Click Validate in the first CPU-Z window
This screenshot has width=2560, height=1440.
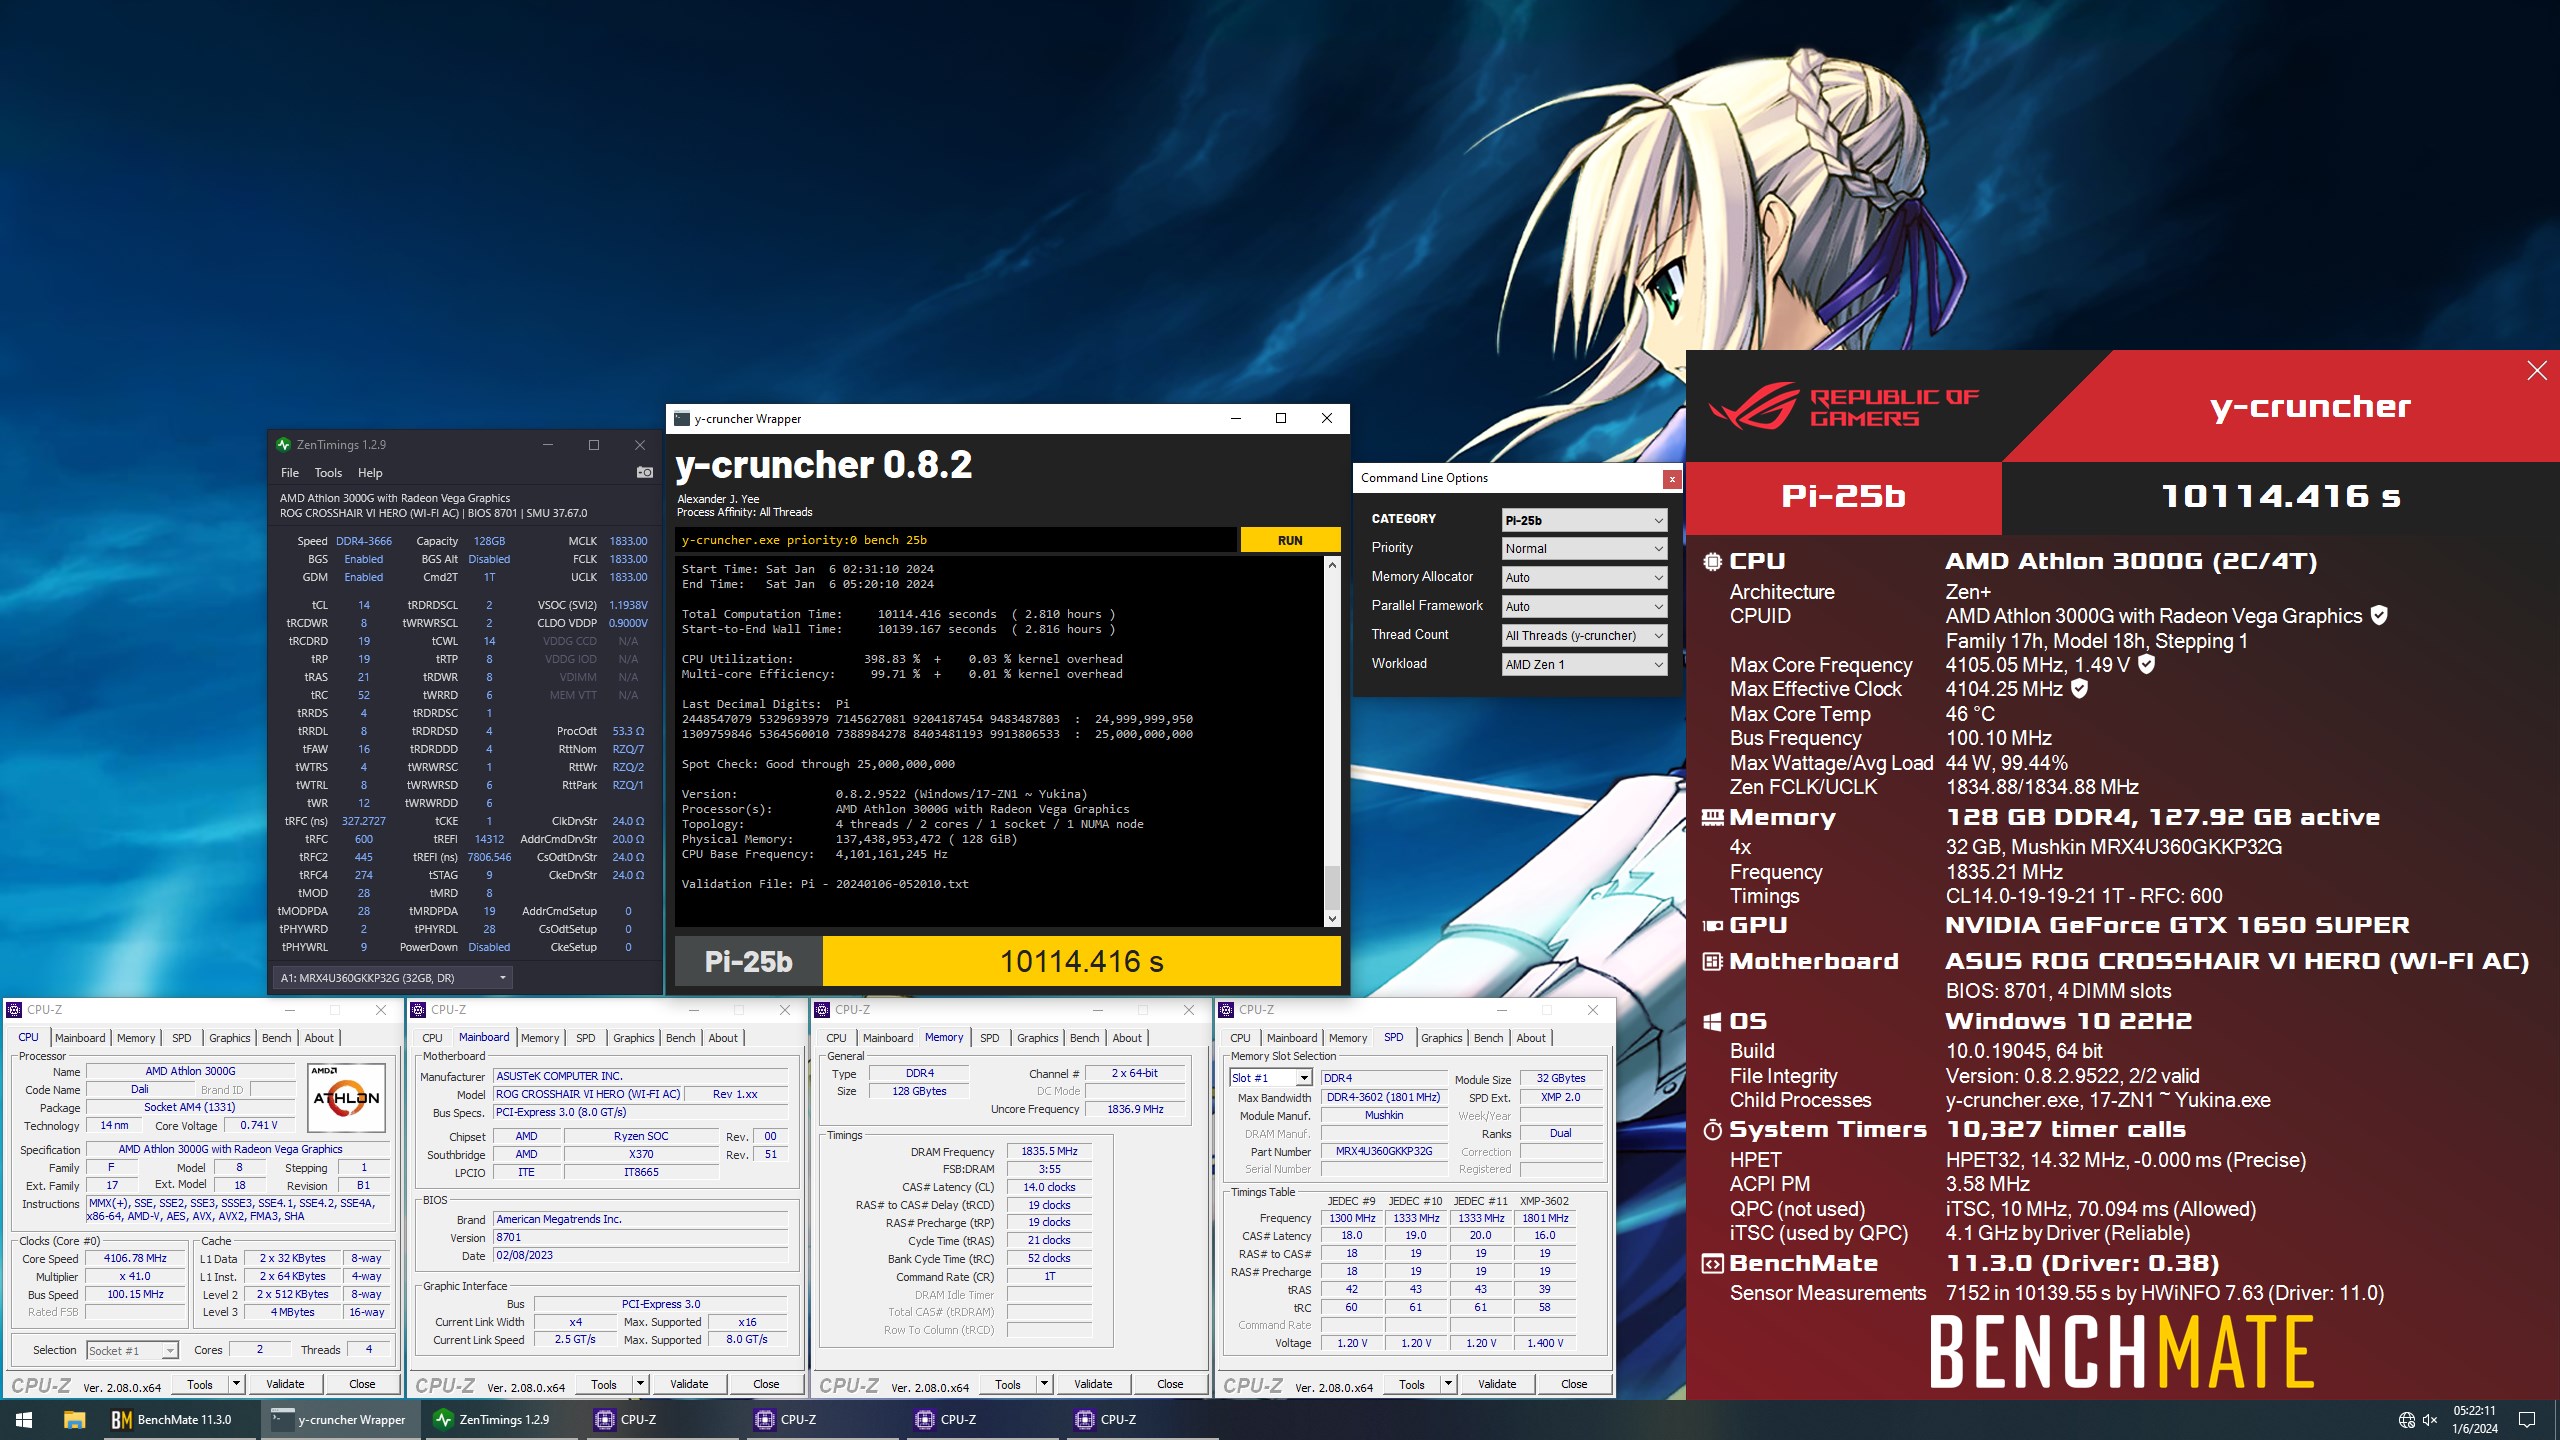(285, 1384)
